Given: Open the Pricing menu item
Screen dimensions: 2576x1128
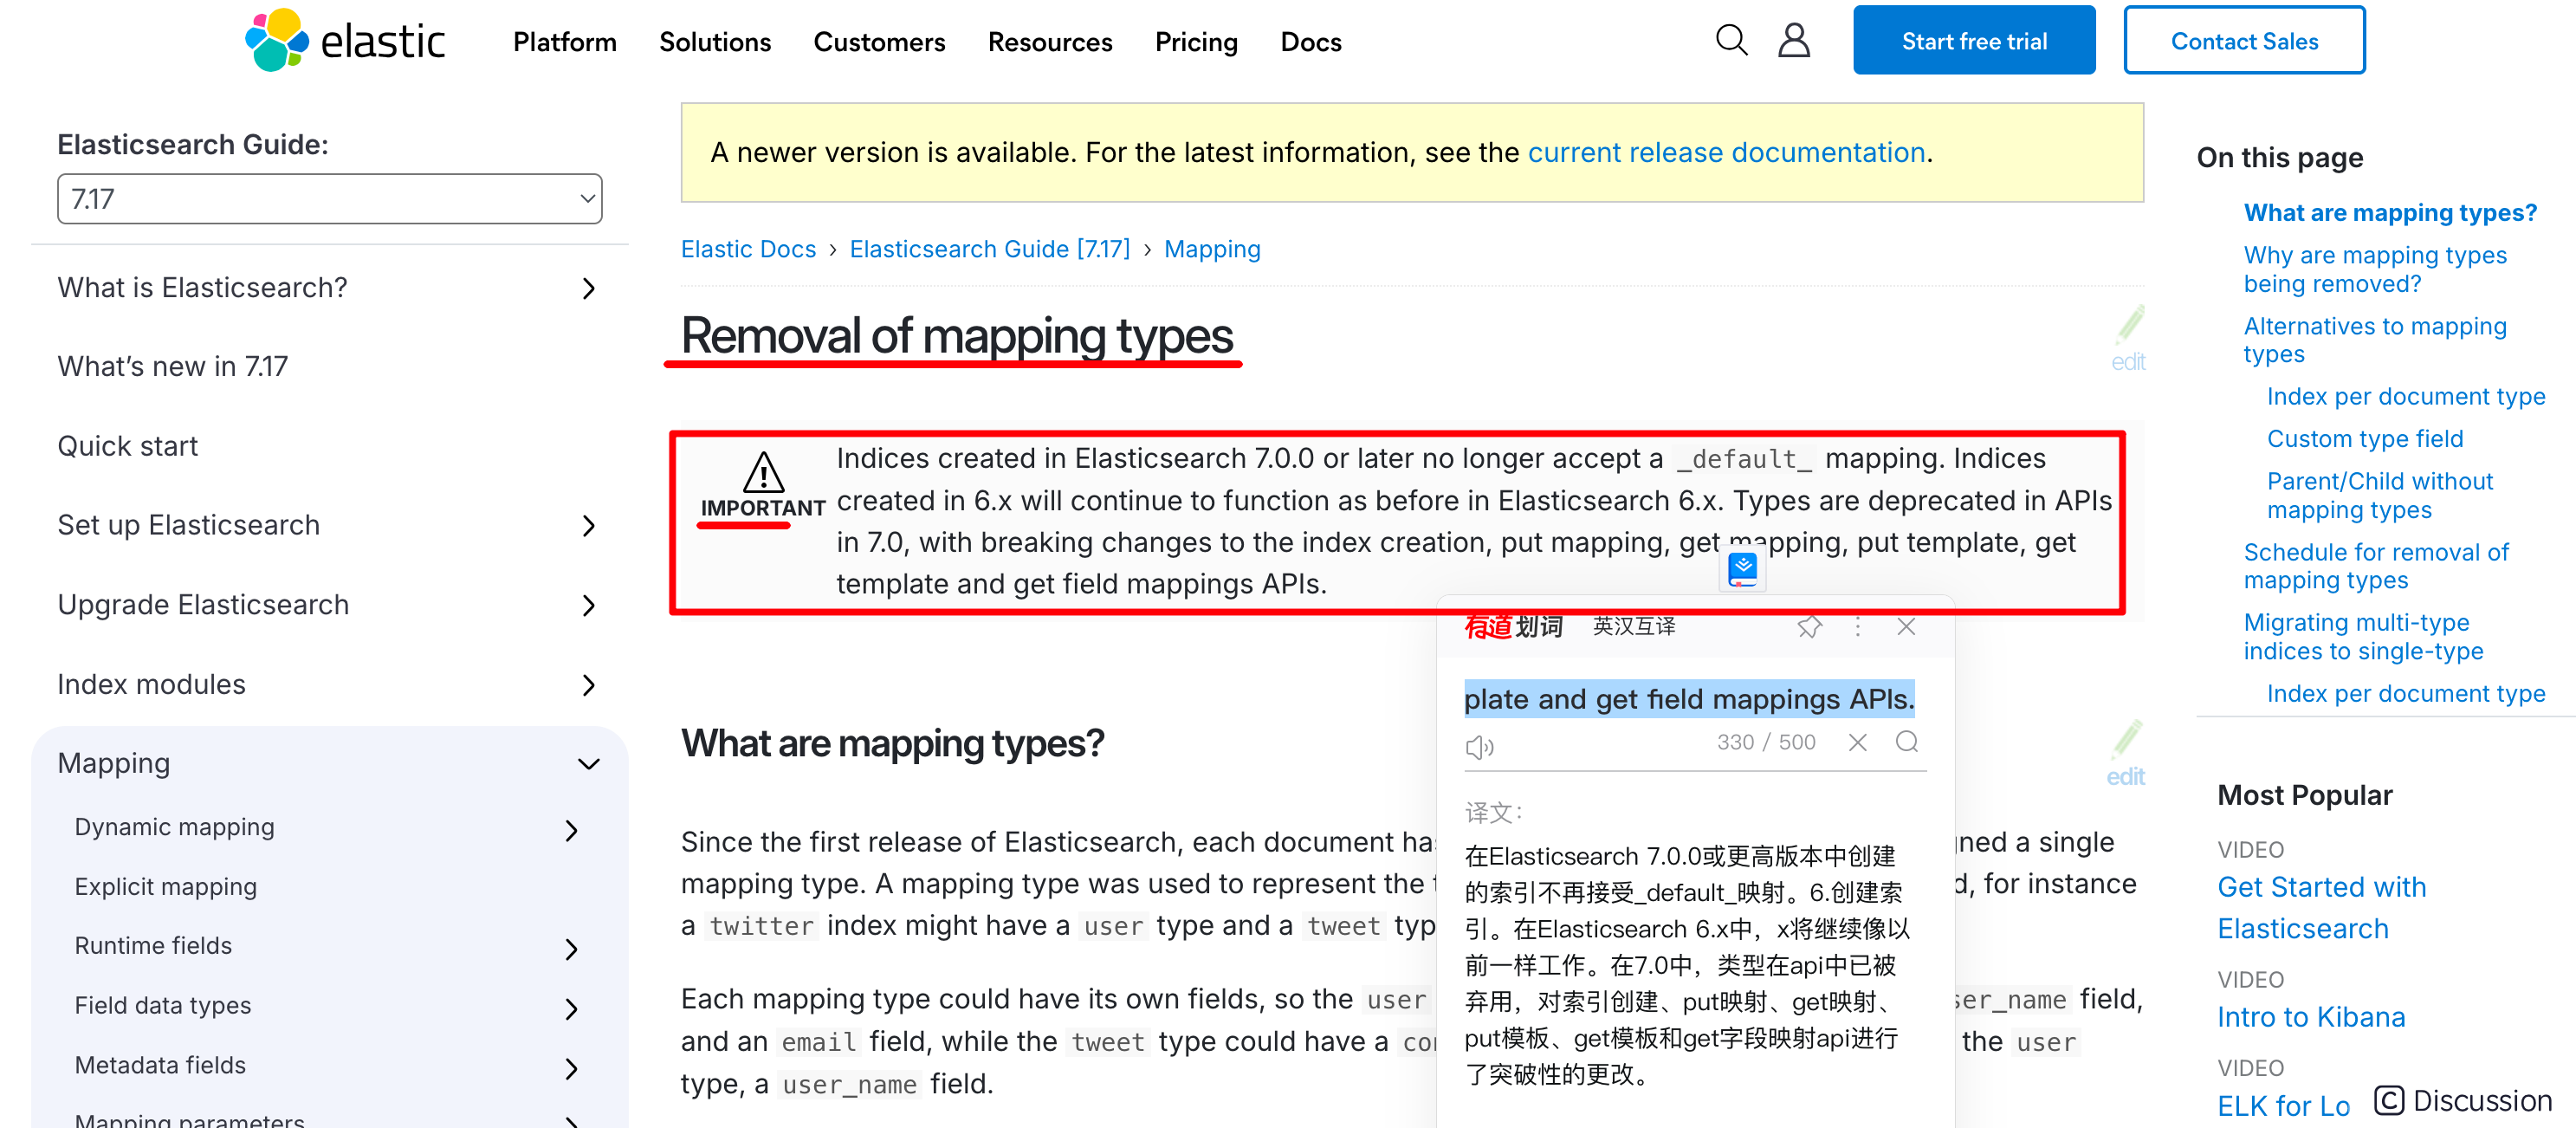Looking at the screenshot, I should pos(1196,42).
